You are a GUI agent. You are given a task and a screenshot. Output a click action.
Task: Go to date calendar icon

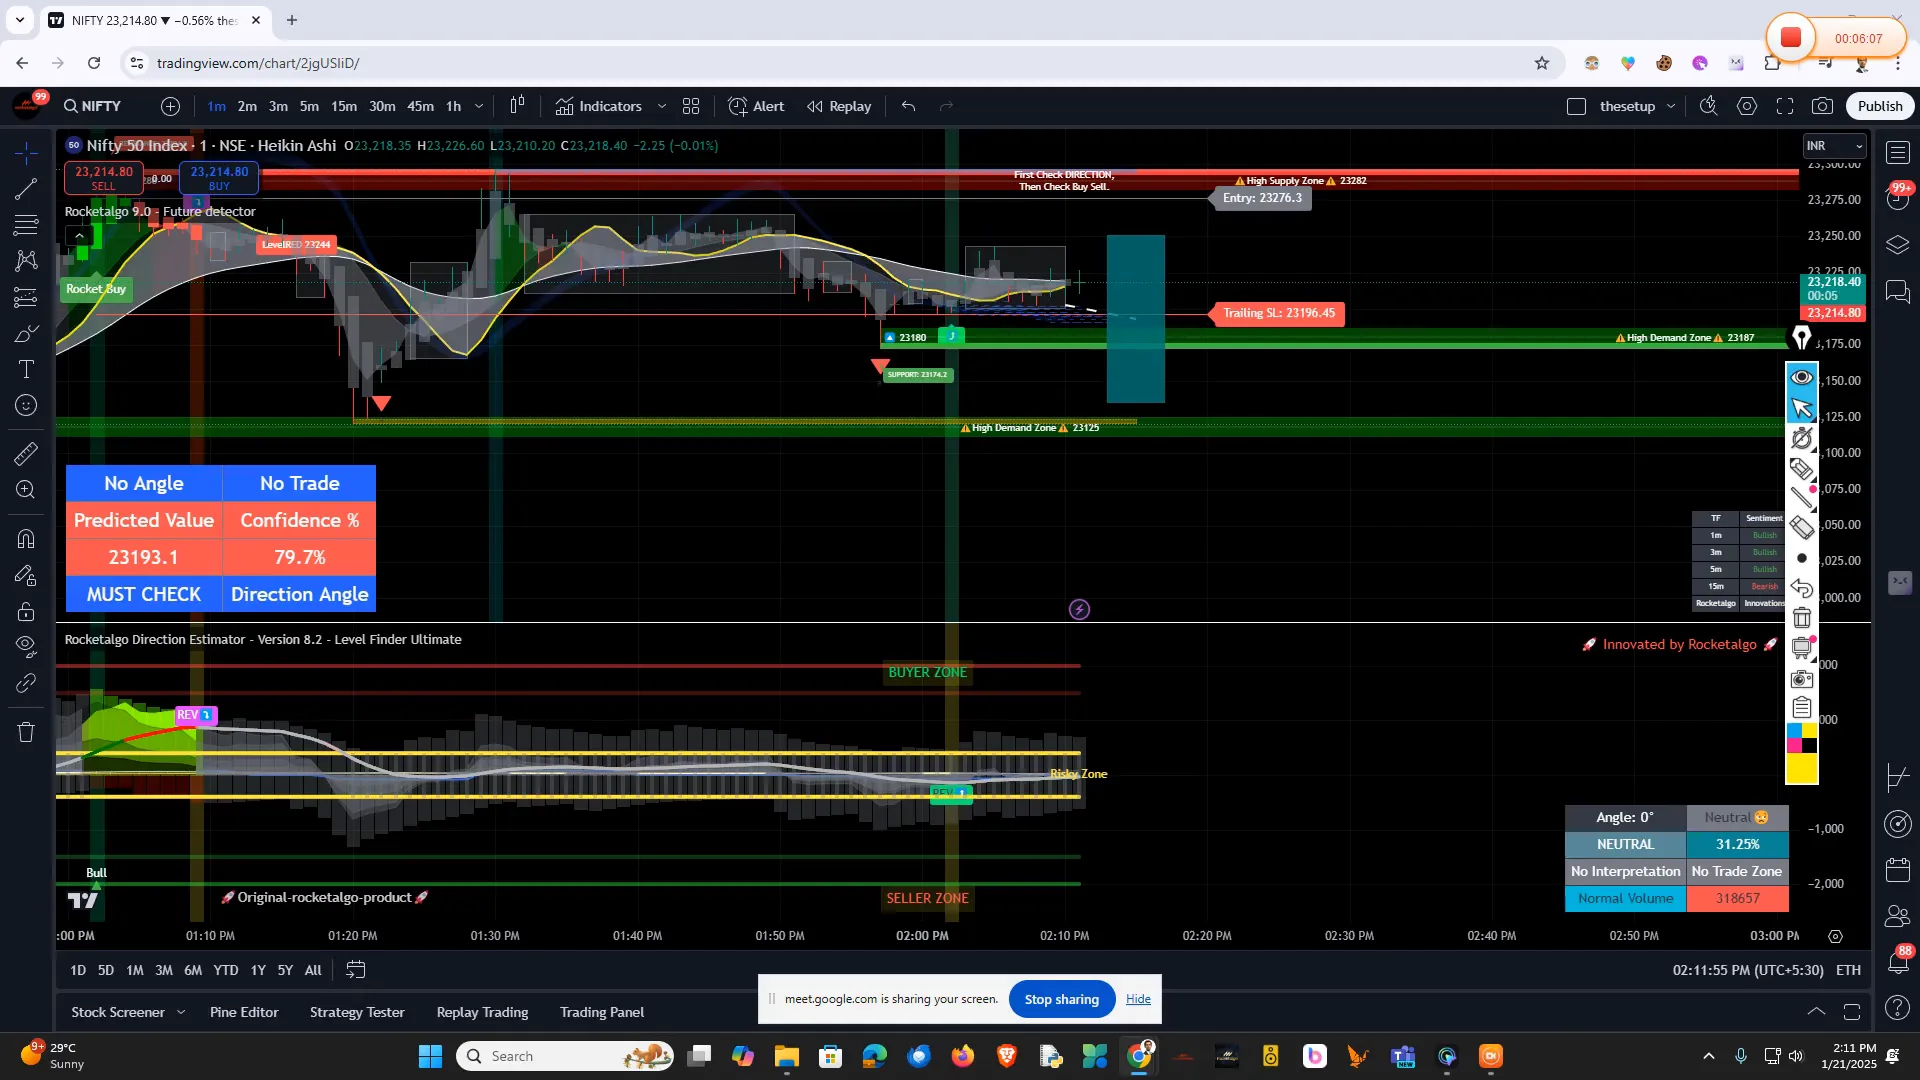point(356,970)
